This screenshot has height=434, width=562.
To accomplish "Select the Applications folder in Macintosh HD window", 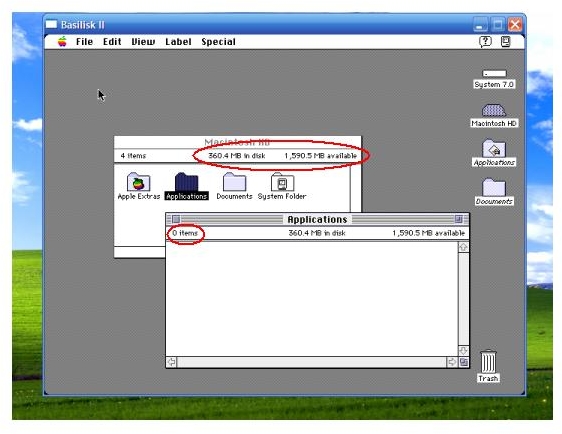I will click(x=186, y=182).
